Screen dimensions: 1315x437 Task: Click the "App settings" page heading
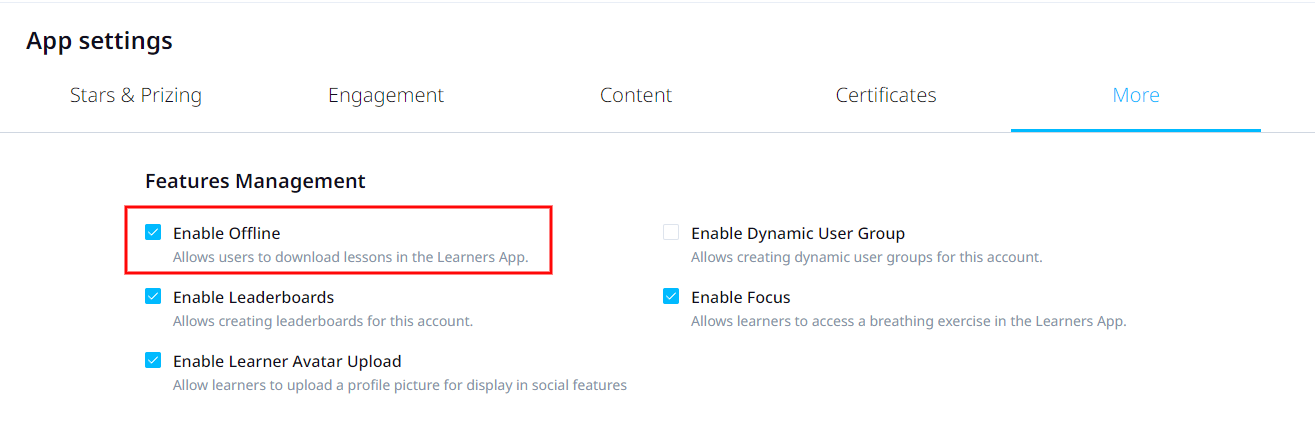click(x=99, y=41)
